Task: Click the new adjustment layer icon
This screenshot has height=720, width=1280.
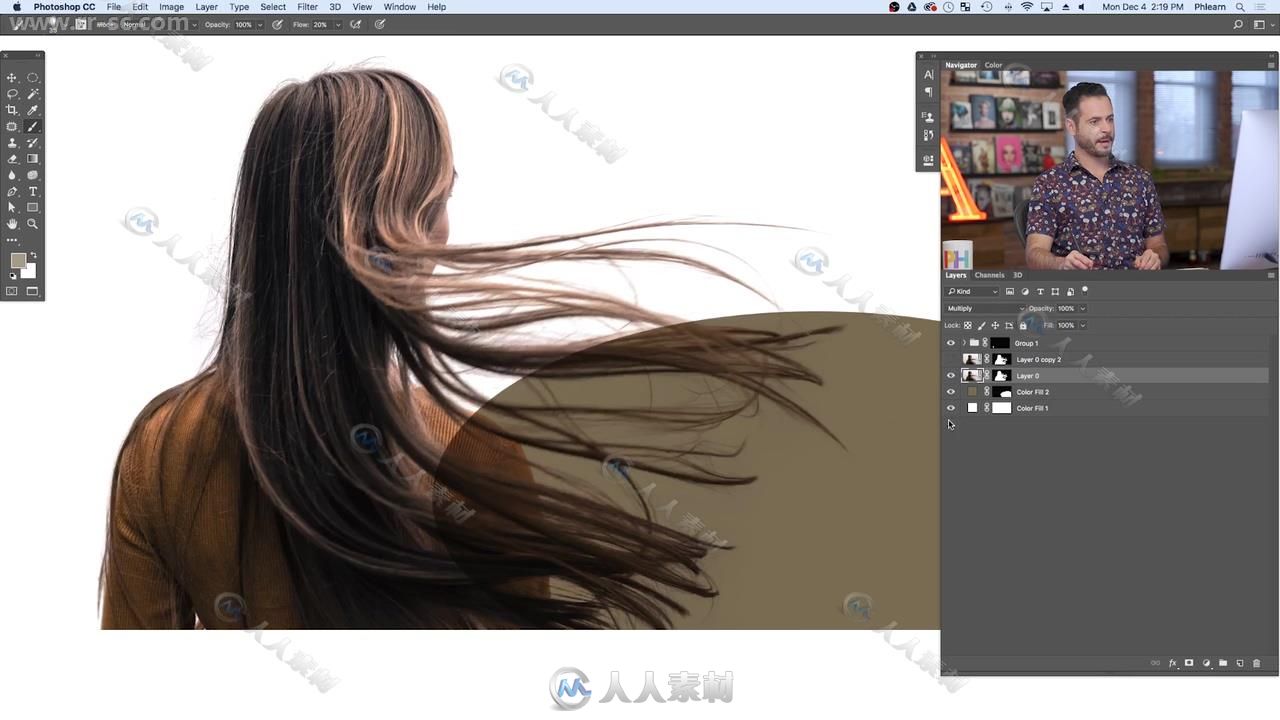Action: (1206, 663)
